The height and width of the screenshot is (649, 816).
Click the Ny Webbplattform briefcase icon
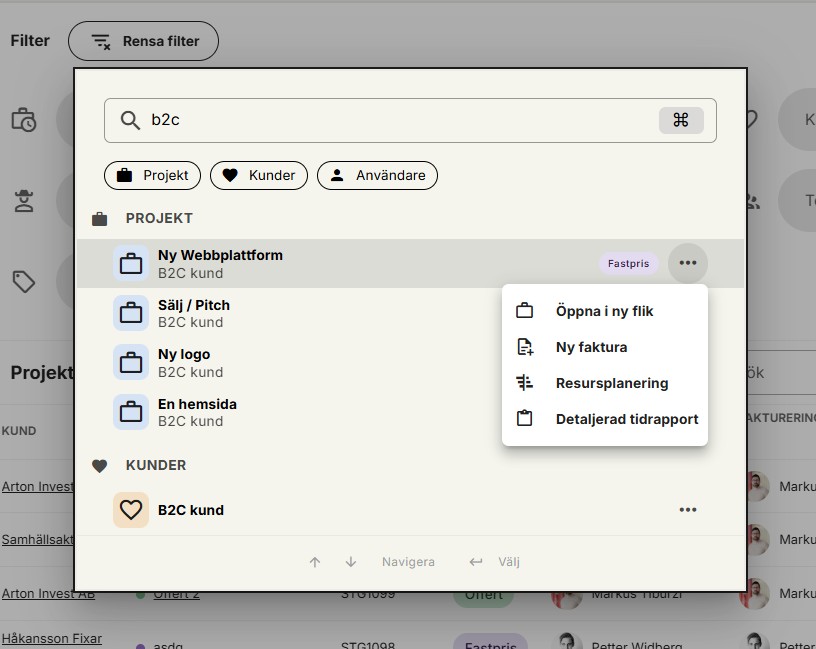click(131, 264)
